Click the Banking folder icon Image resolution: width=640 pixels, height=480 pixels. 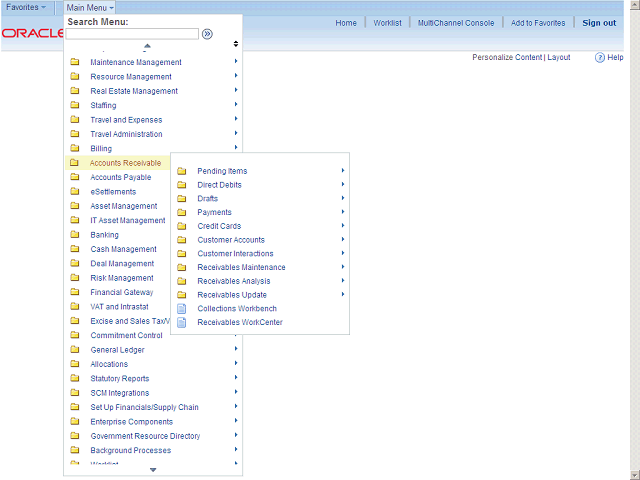point(74,235)
